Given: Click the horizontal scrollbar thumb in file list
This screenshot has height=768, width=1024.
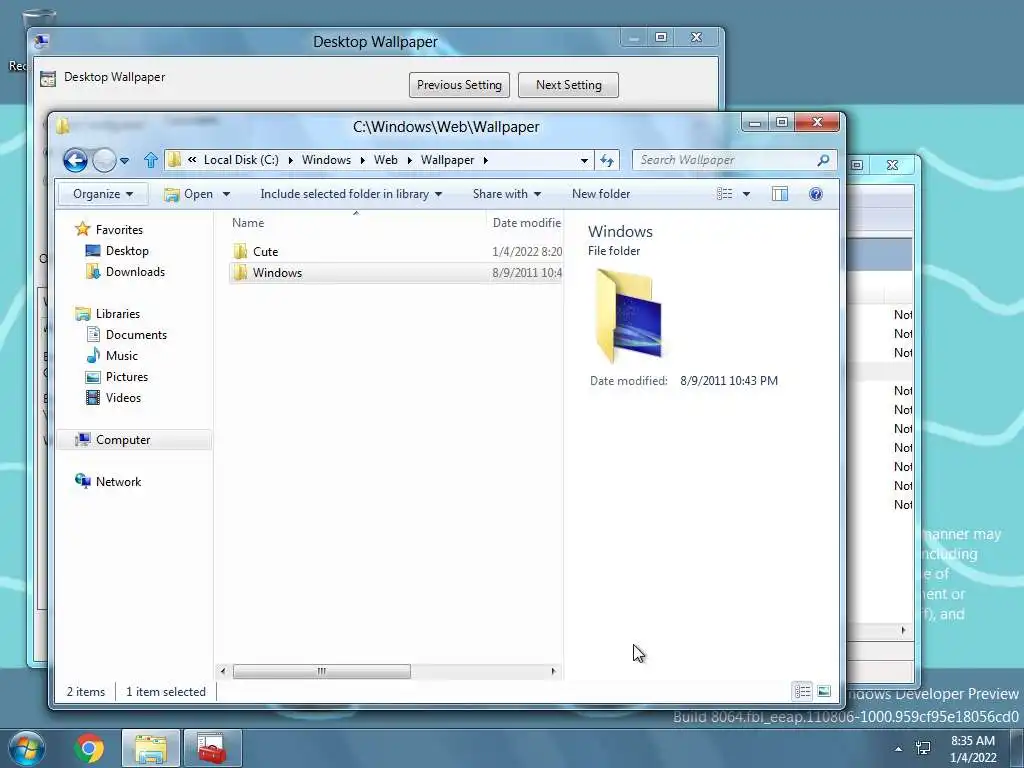Looking at the screenshot, I should 321,671.
